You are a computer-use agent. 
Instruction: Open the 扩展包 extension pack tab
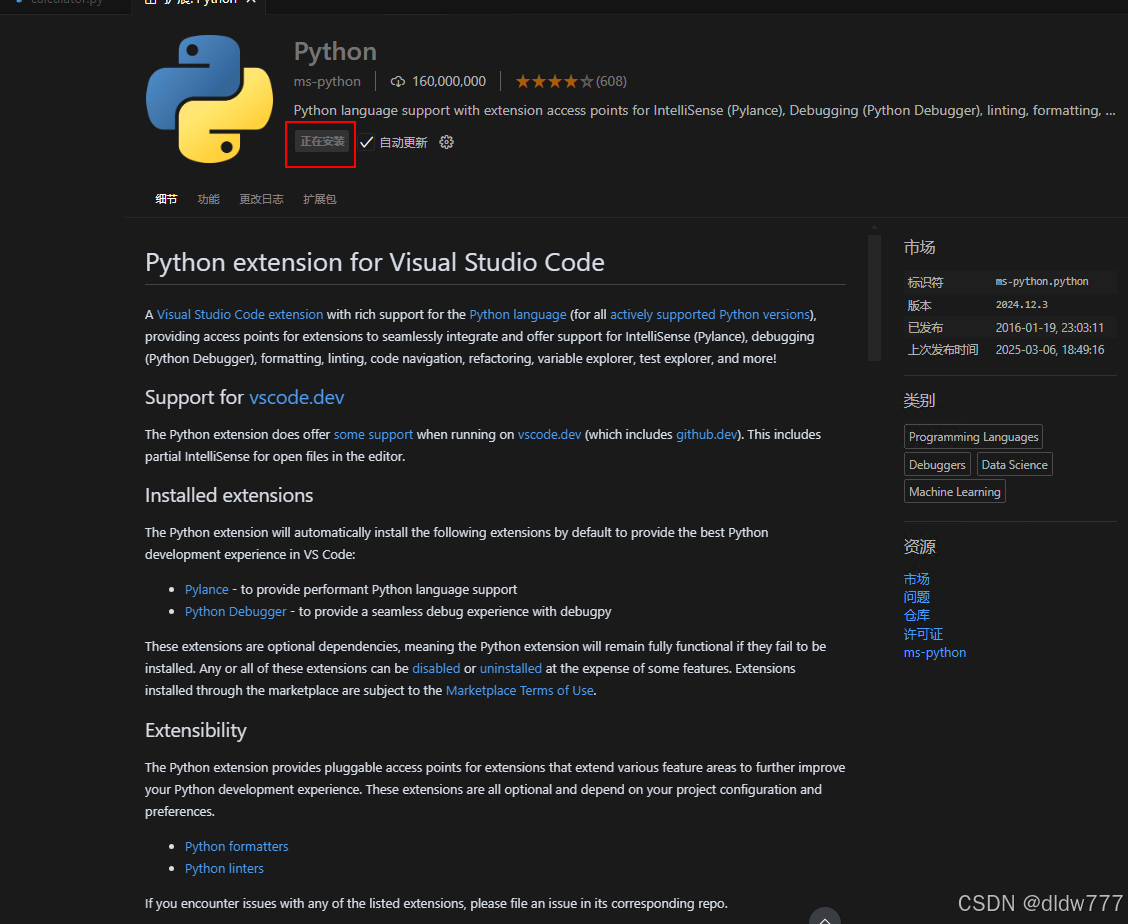(319, 199)
